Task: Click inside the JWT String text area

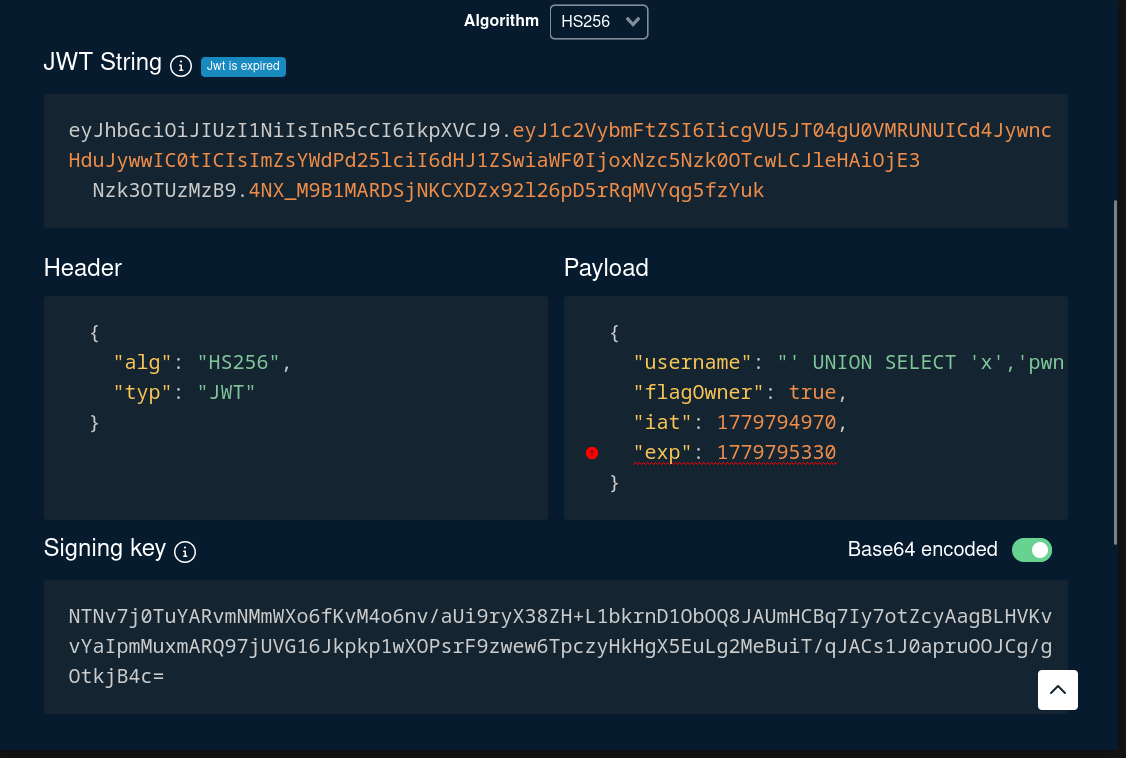Action: click(x=556, y=161)
